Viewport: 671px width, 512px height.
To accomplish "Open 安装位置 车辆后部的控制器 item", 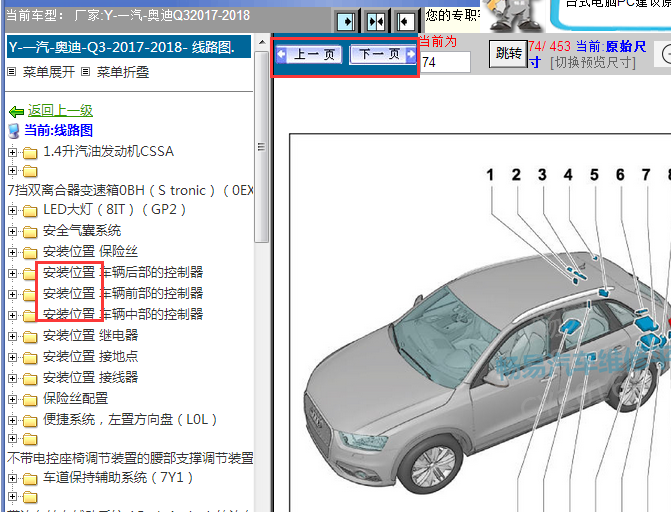I will [x=123, y=272].
